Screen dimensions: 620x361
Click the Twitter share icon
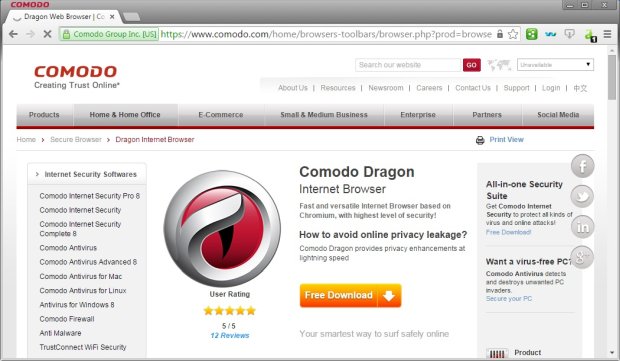click(x=582, y=196)
